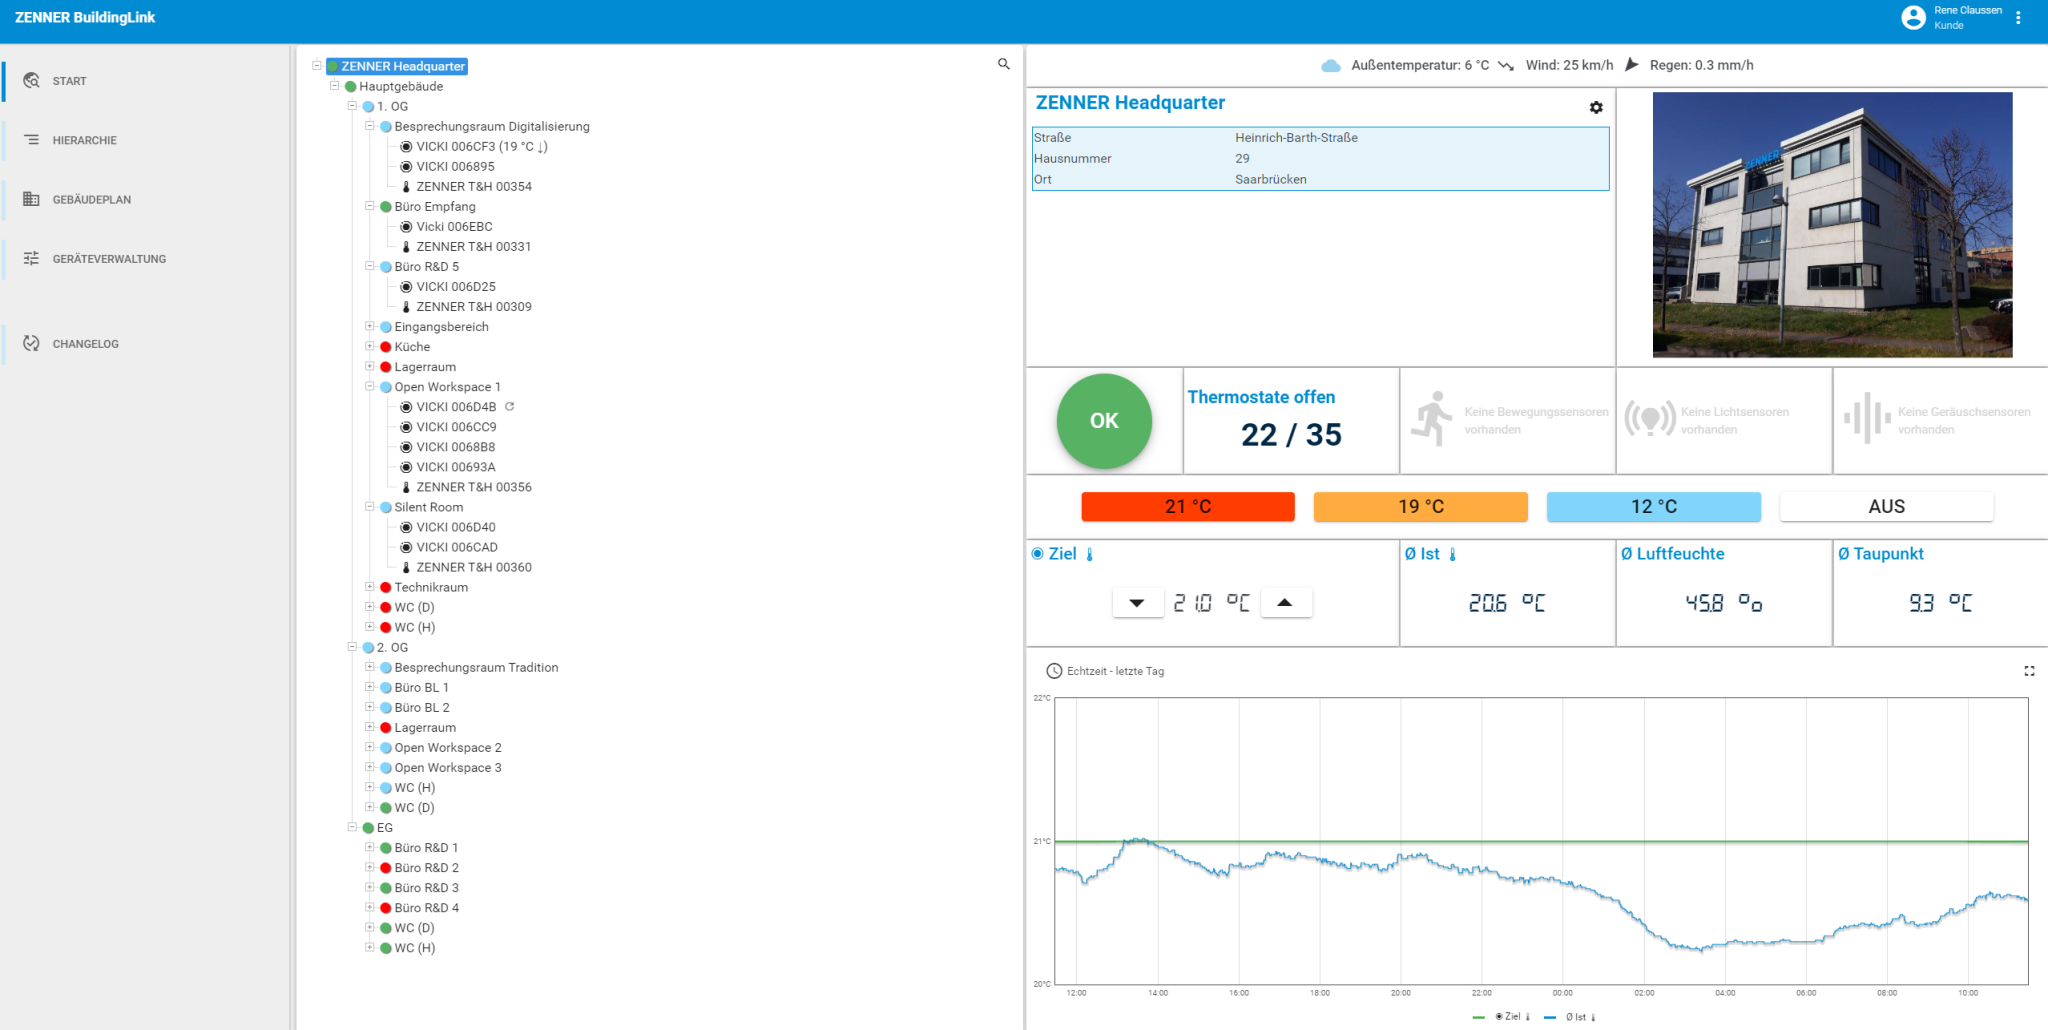This screenshot has width=2048, height=1030.
Task: Click the clock icon beside Echtzeit
Action: (x=1054, y=671)
